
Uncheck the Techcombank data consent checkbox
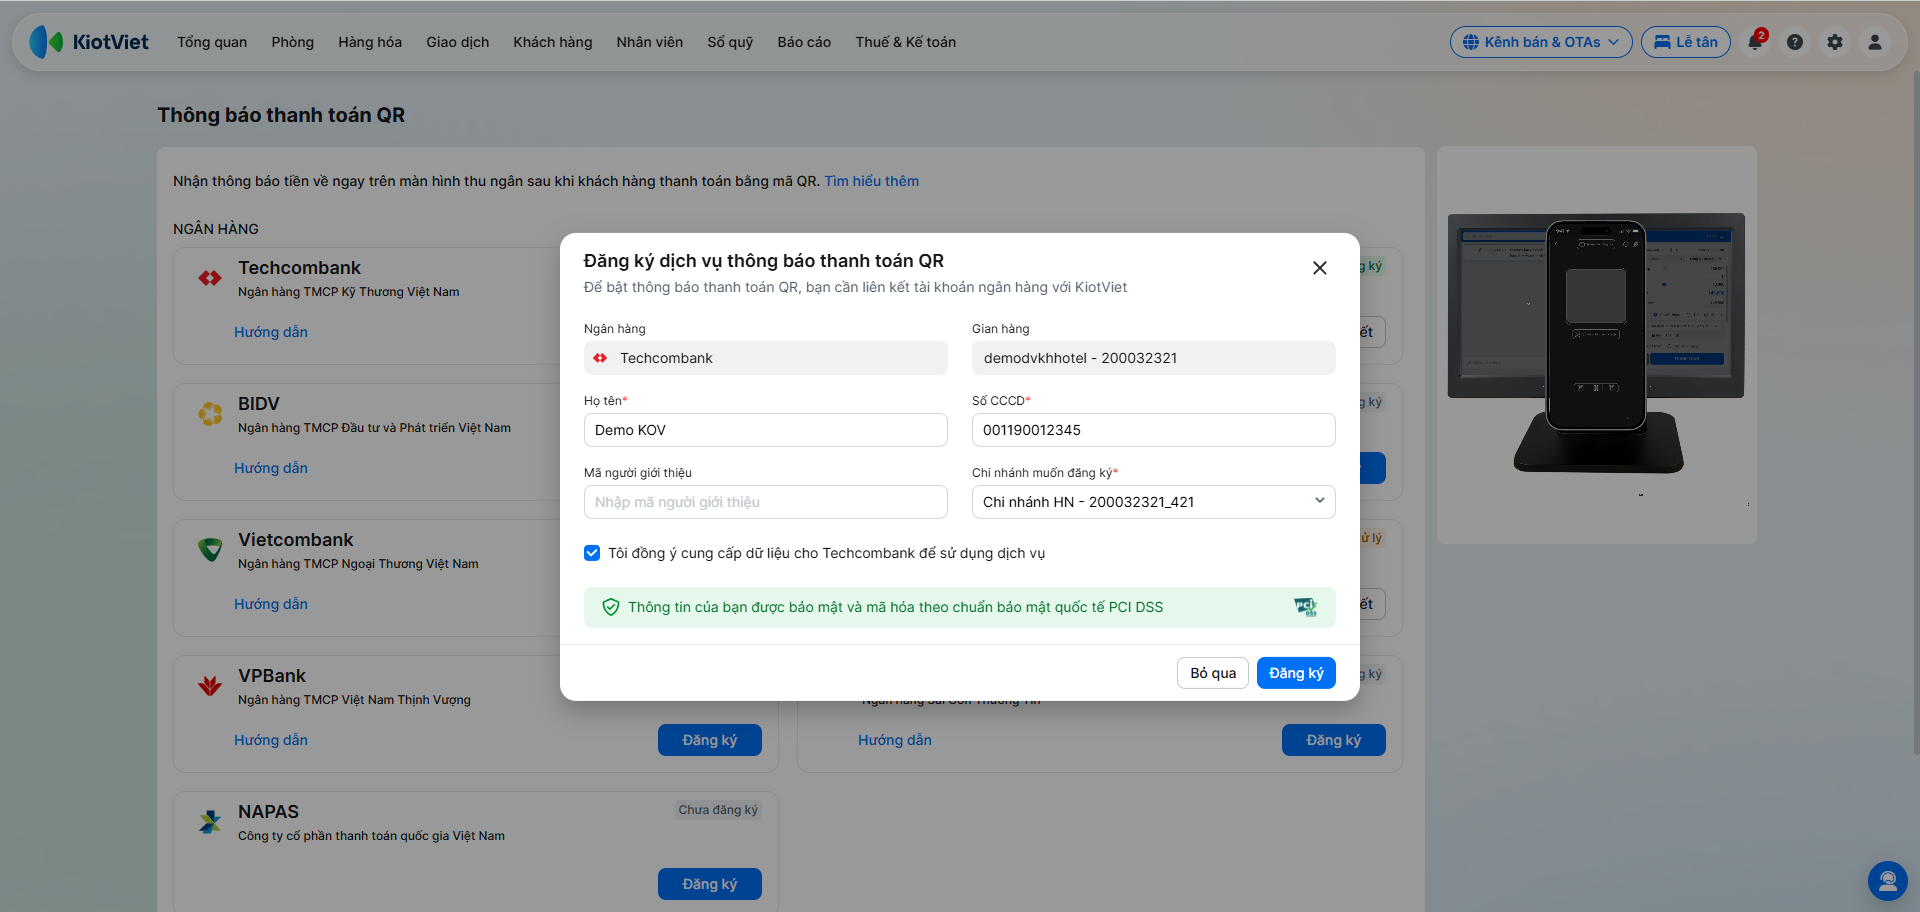592,553
